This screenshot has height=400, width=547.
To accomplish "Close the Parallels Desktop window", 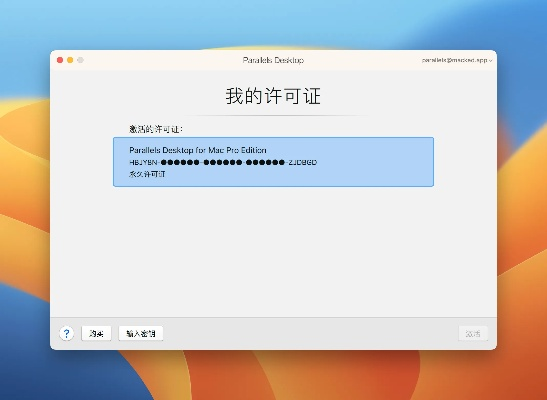I will point(60,60).
